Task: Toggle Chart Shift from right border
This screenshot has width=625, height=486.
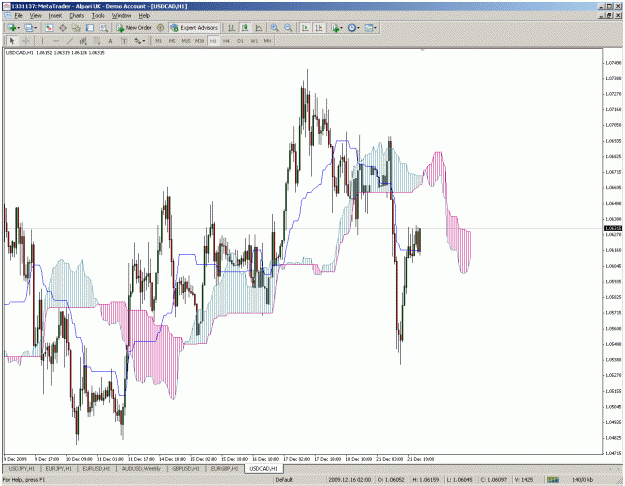Action: (319, 28)
